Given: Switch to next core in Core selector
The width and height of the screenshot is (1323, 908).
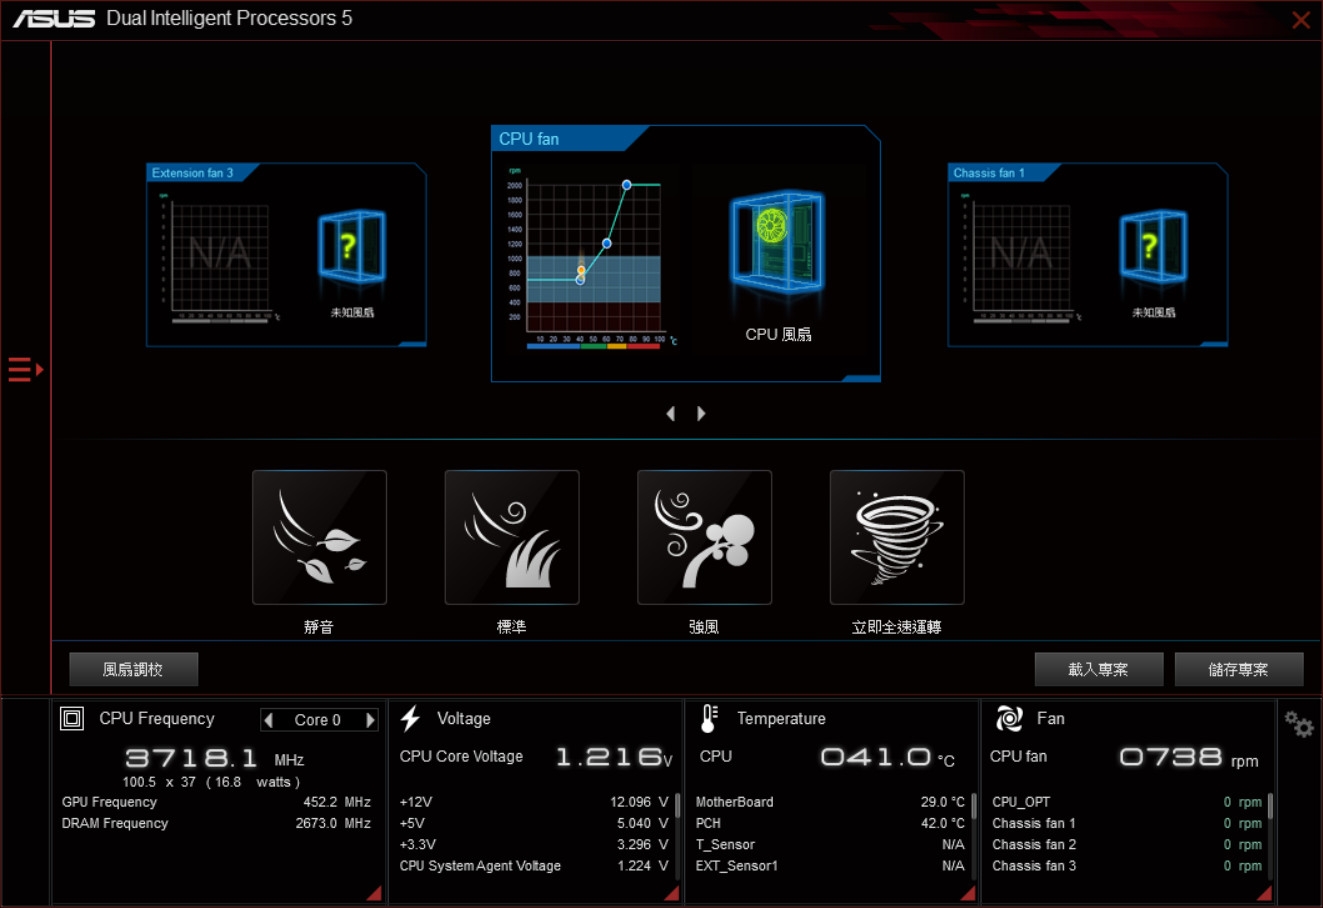Looking at the screenshot, I should (x=370, y=720).
